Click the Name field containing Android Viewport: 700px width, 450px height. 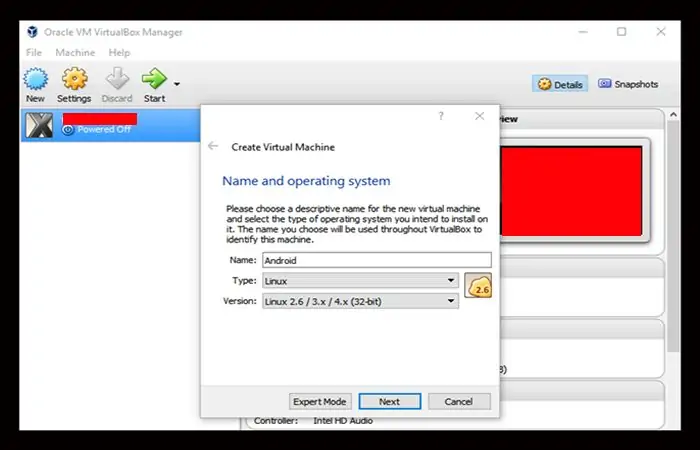377,260
